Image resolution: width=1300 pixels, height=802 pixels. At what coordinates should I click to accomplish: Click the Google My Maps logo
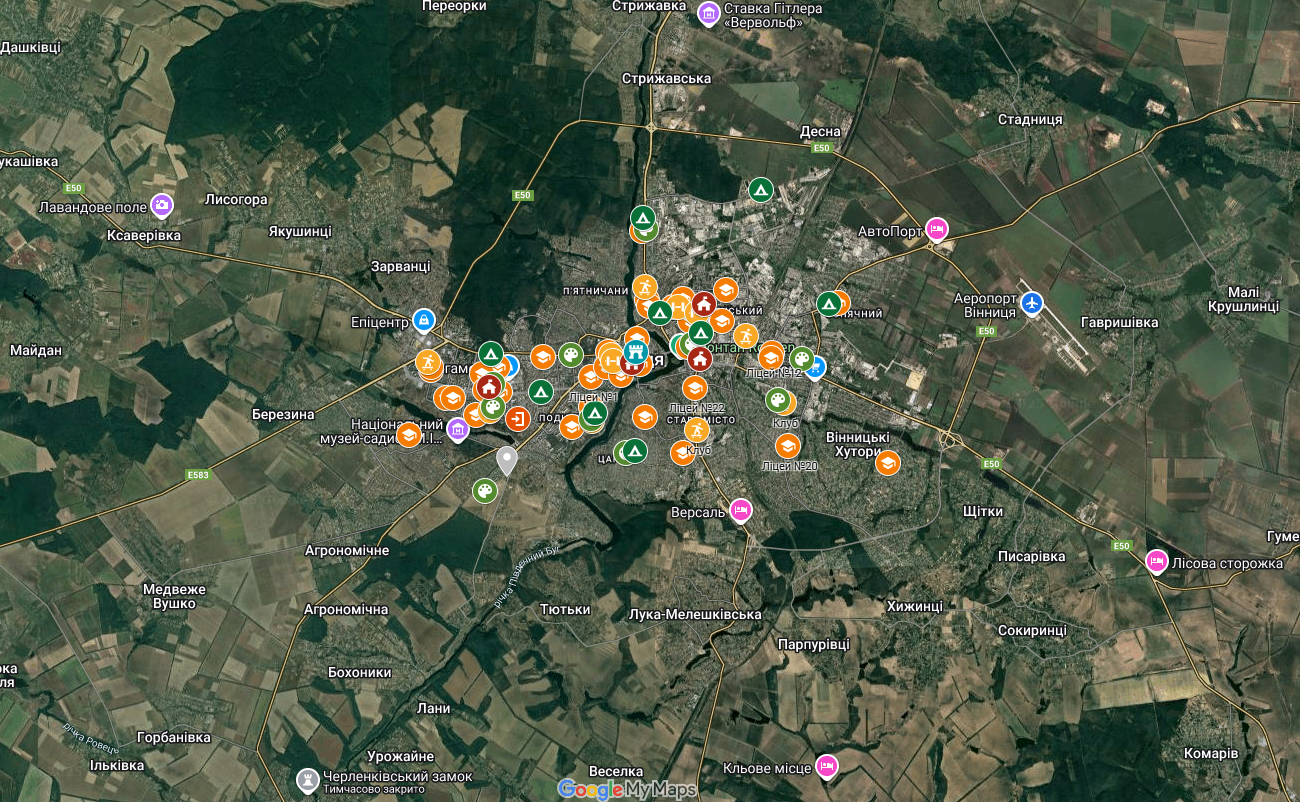coord(626,789)
